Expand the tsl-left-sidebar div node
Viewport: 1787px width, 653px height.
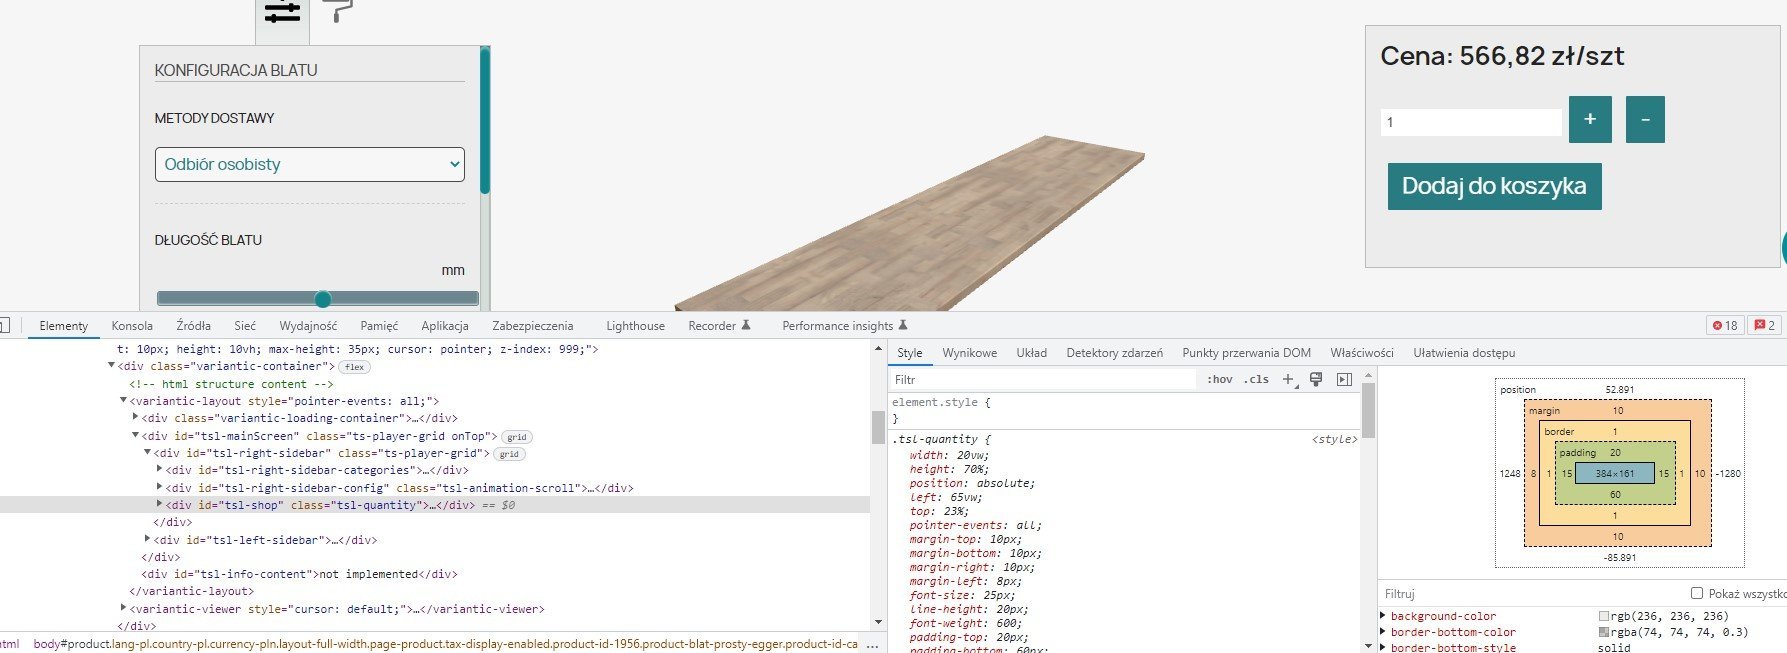[148, 539]
